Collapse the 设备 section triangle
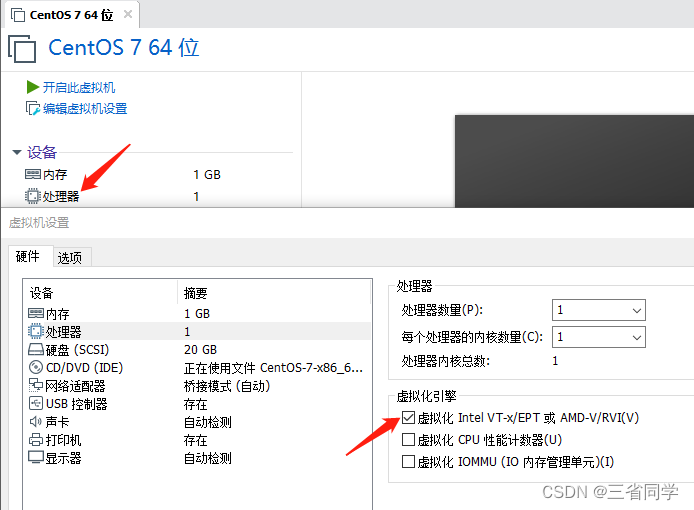 pos(17,152)
